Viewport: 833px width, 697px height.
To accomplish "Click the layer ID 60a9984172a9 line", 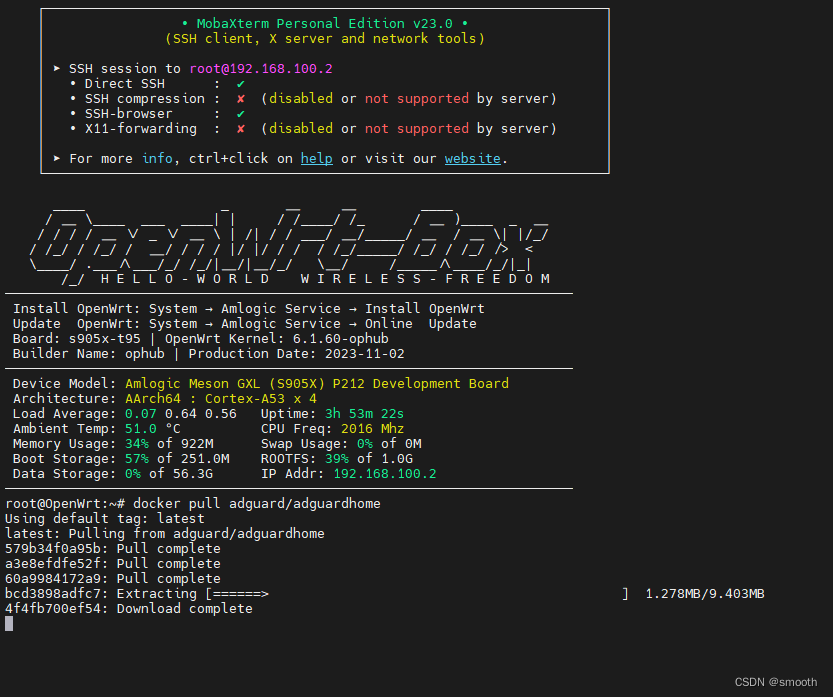I will [113, 579].
